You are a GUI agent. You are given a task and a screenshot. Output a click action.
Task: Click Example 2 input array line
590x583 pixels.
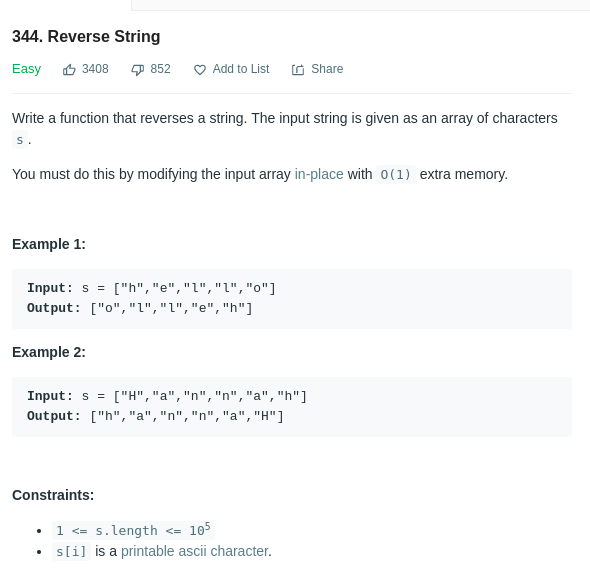167,396
